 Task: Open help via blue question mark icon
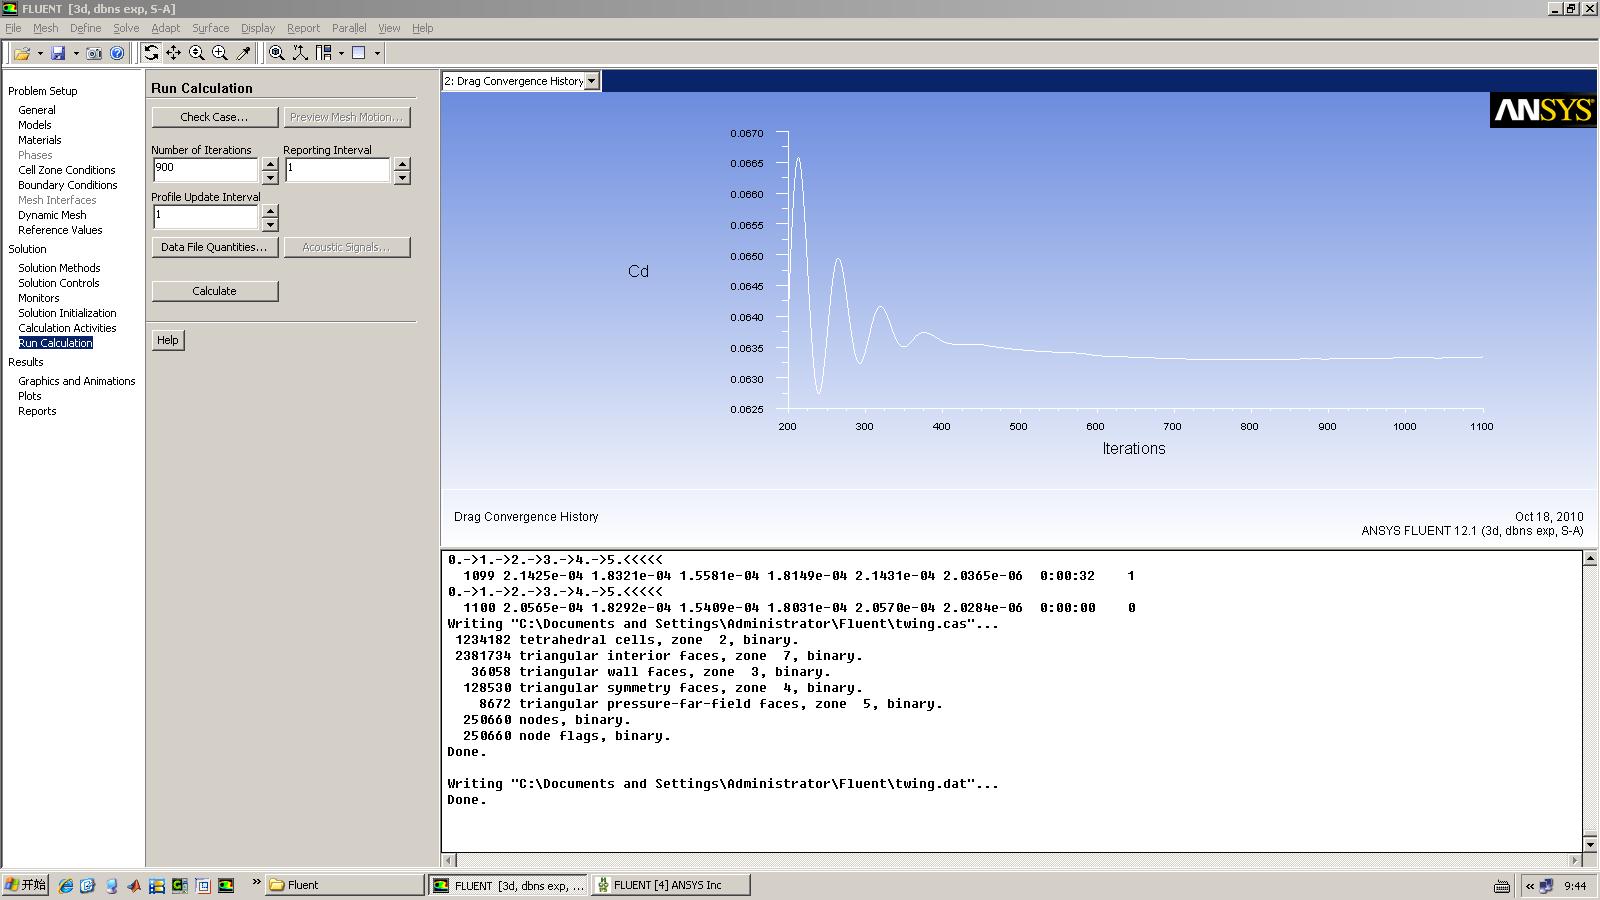[117, 53]
